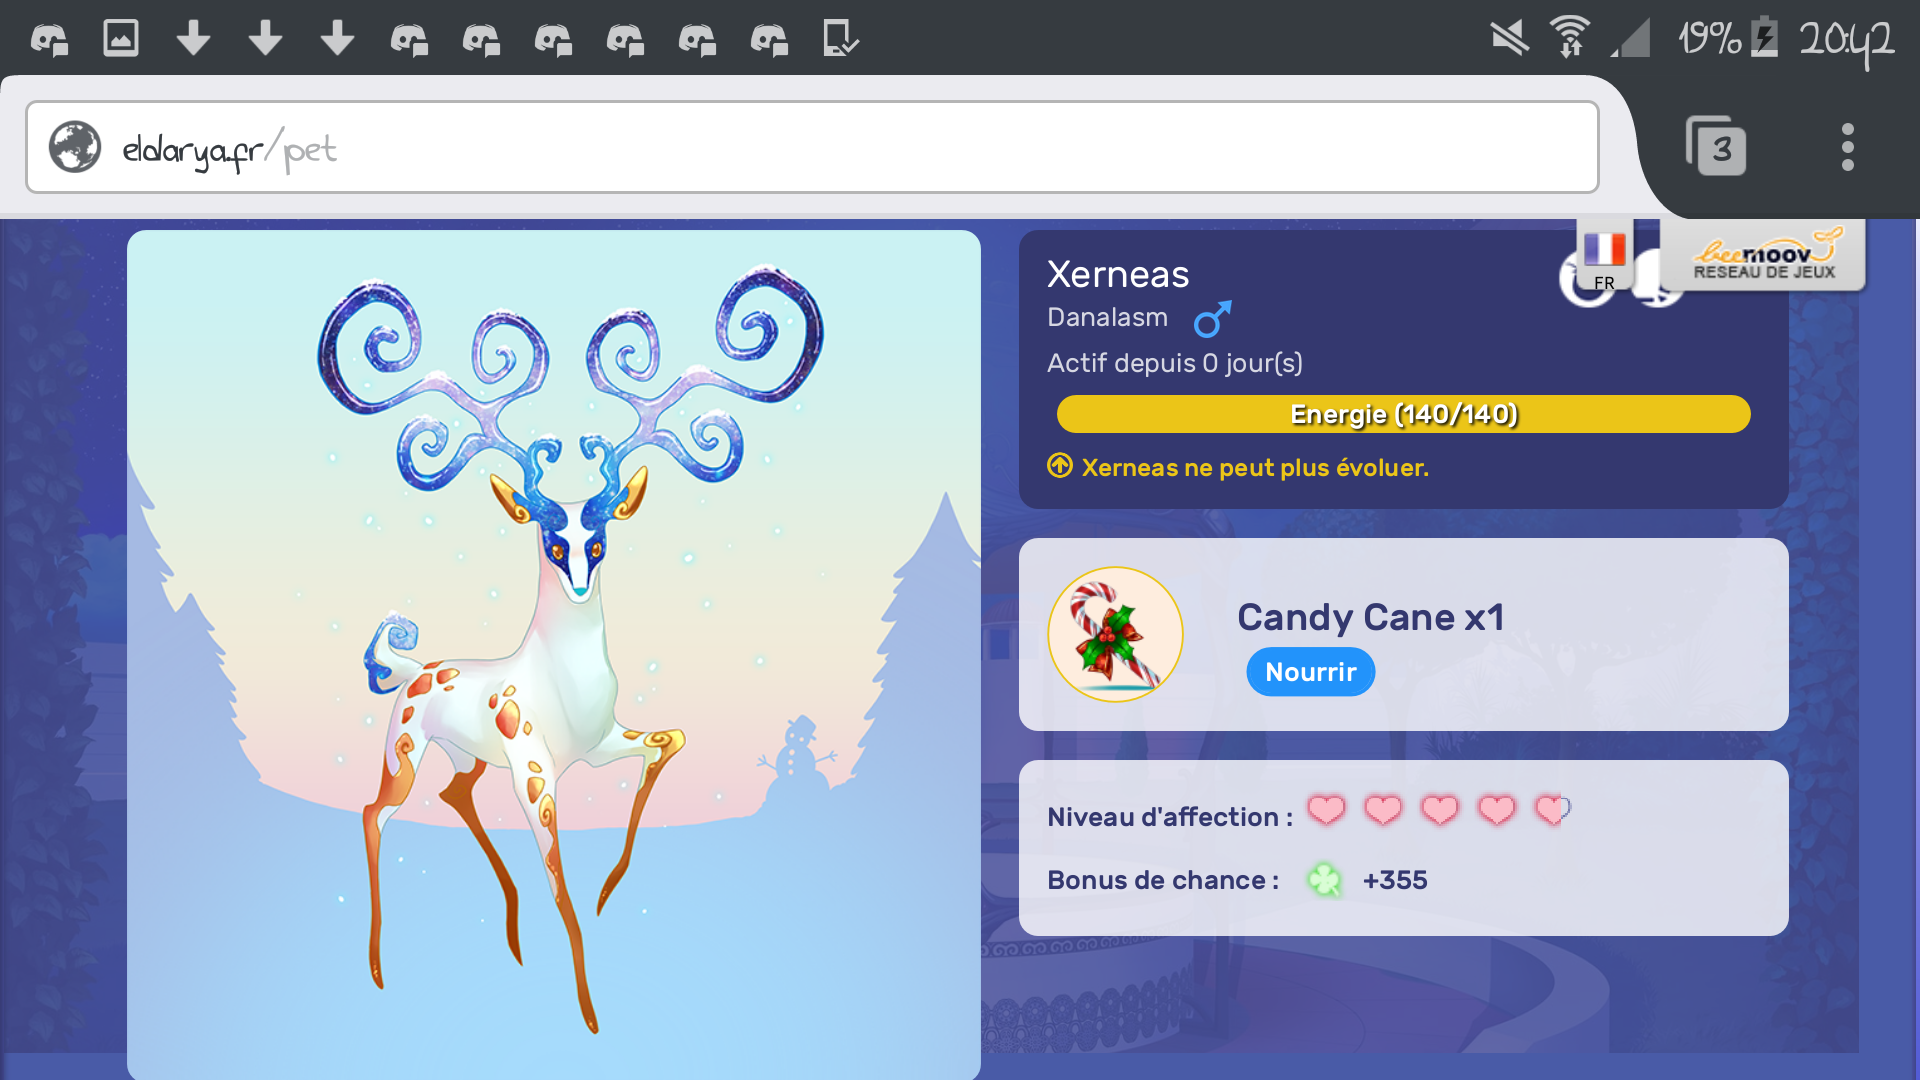Open the first Discord notification in status bar
This screenshot has width=1920, height=1080.
pos(48,39)
